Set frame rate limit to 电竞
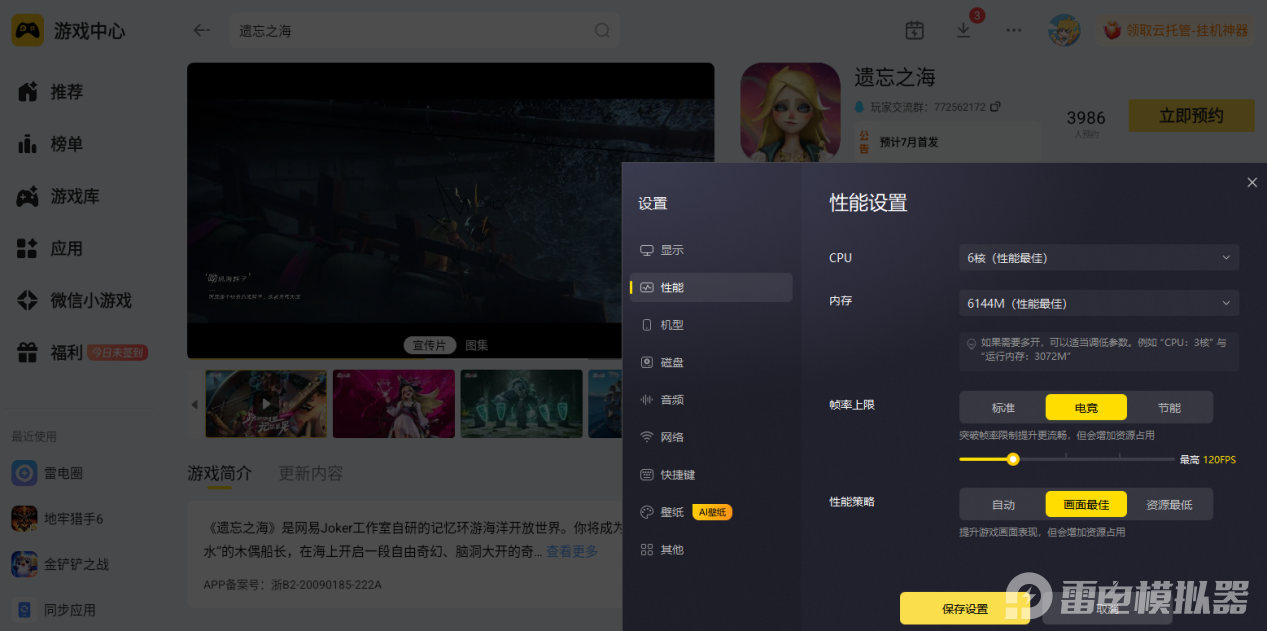 point(1086,408)
